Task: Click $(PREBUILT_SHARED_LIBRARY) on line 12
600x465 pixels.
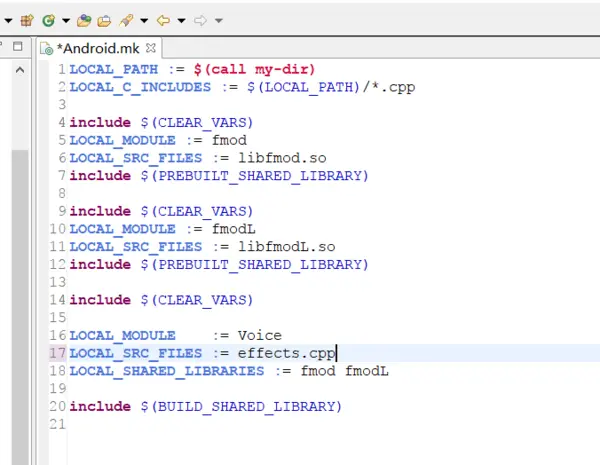Action: (254, 264)
